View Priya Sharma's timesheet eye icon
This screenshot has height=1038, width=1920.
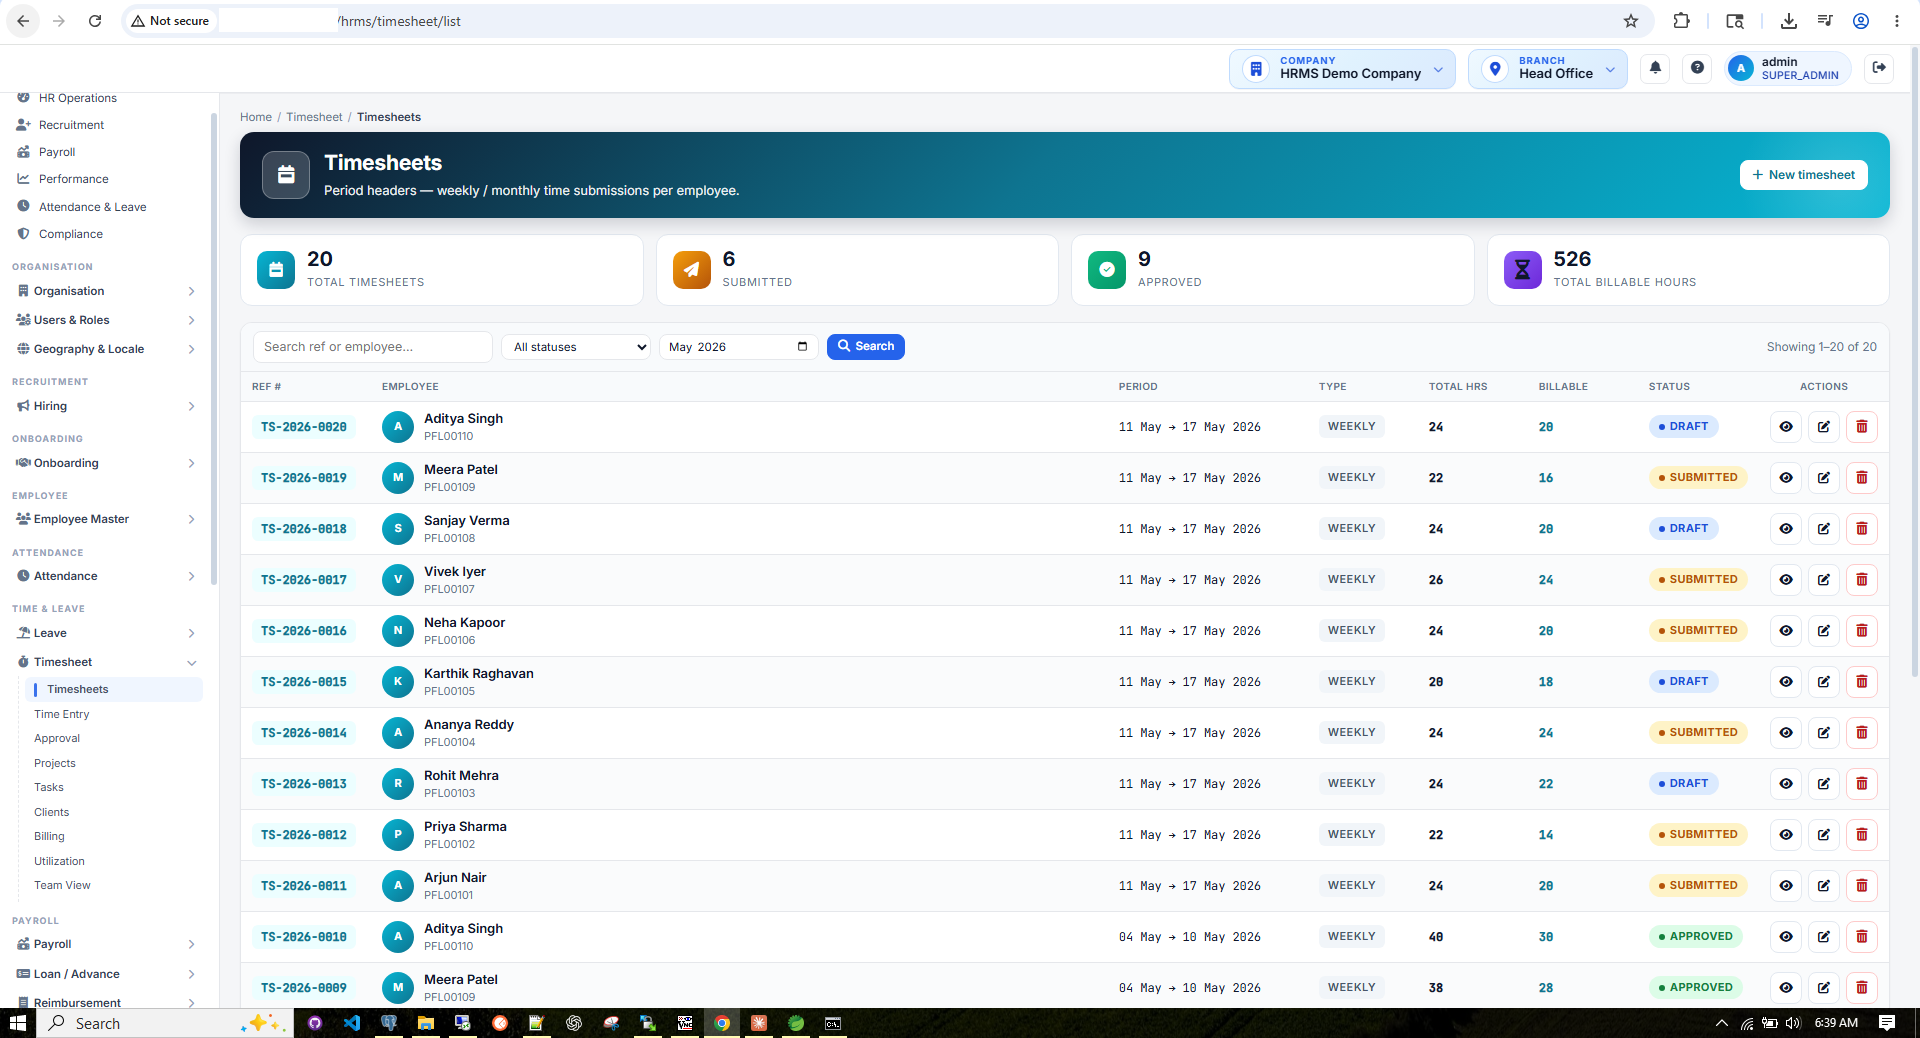coord(1786,835)
